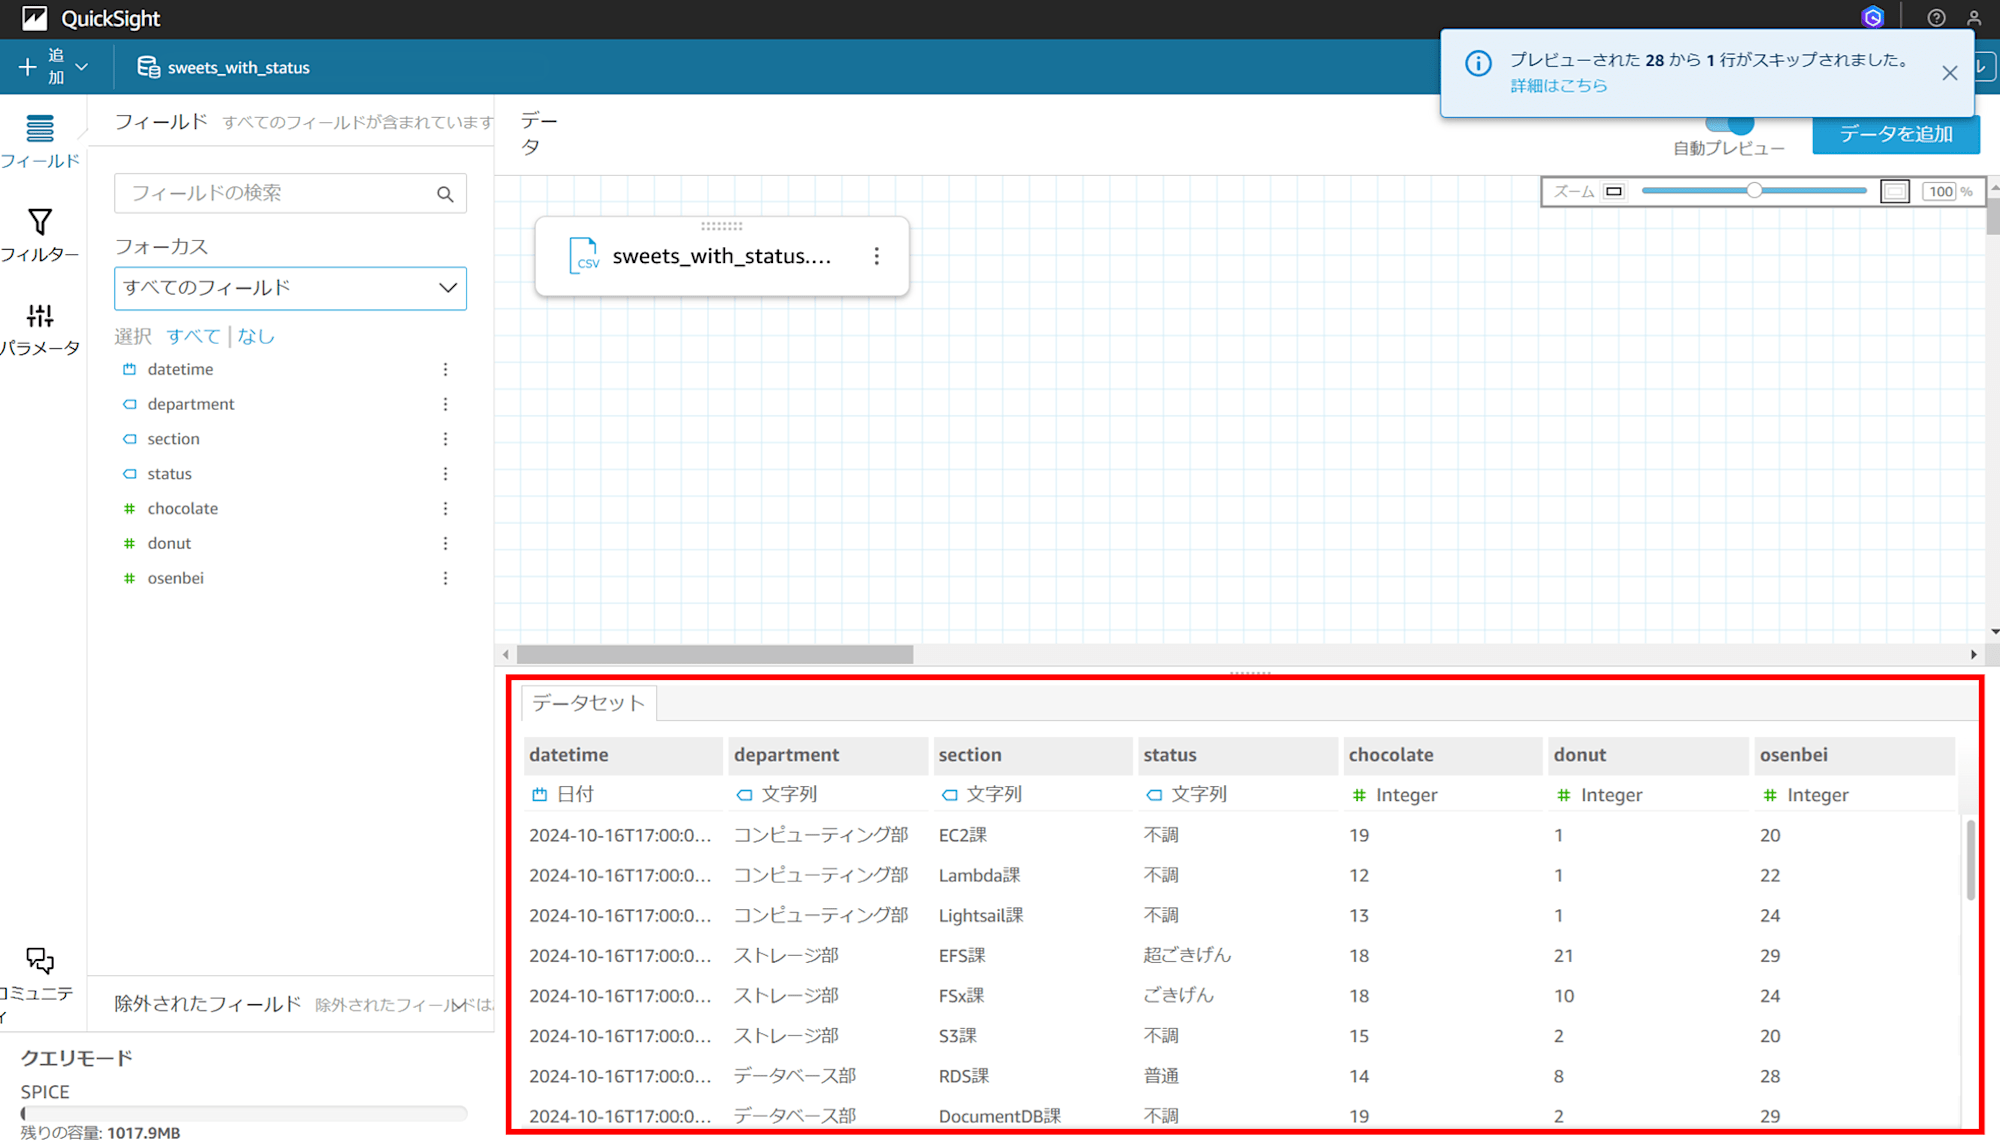The width and height of the screenshot is (2000, 1144).
Task: Select the status field in list
Action: tap(169, 474)
